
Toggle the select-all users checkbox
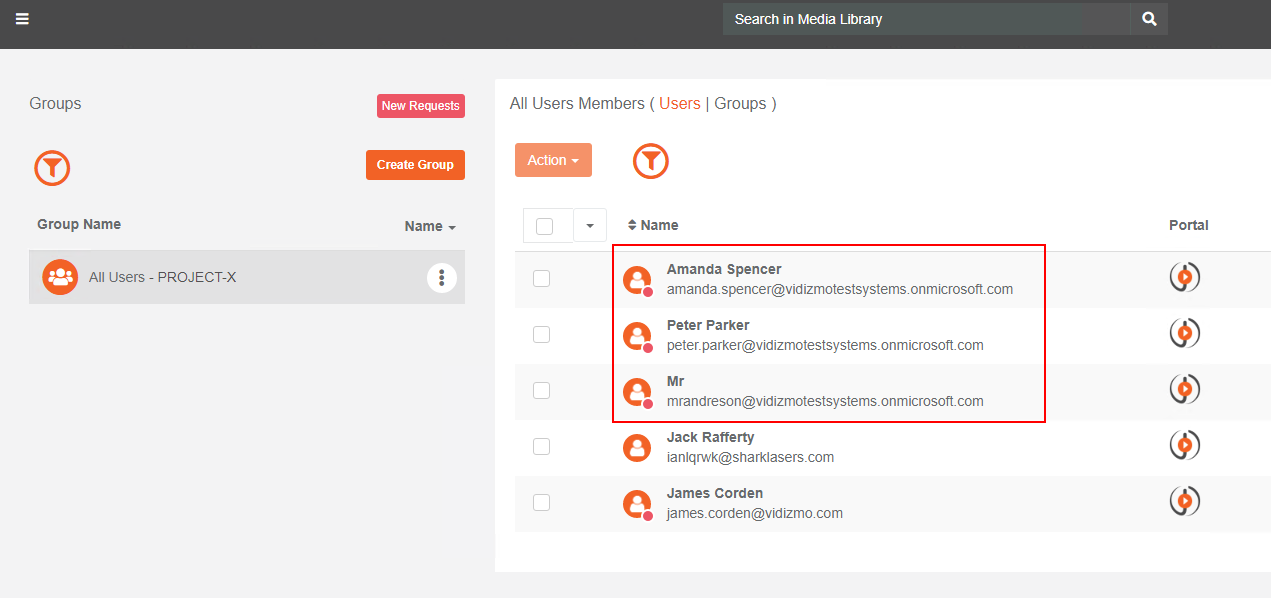(545, 226)
